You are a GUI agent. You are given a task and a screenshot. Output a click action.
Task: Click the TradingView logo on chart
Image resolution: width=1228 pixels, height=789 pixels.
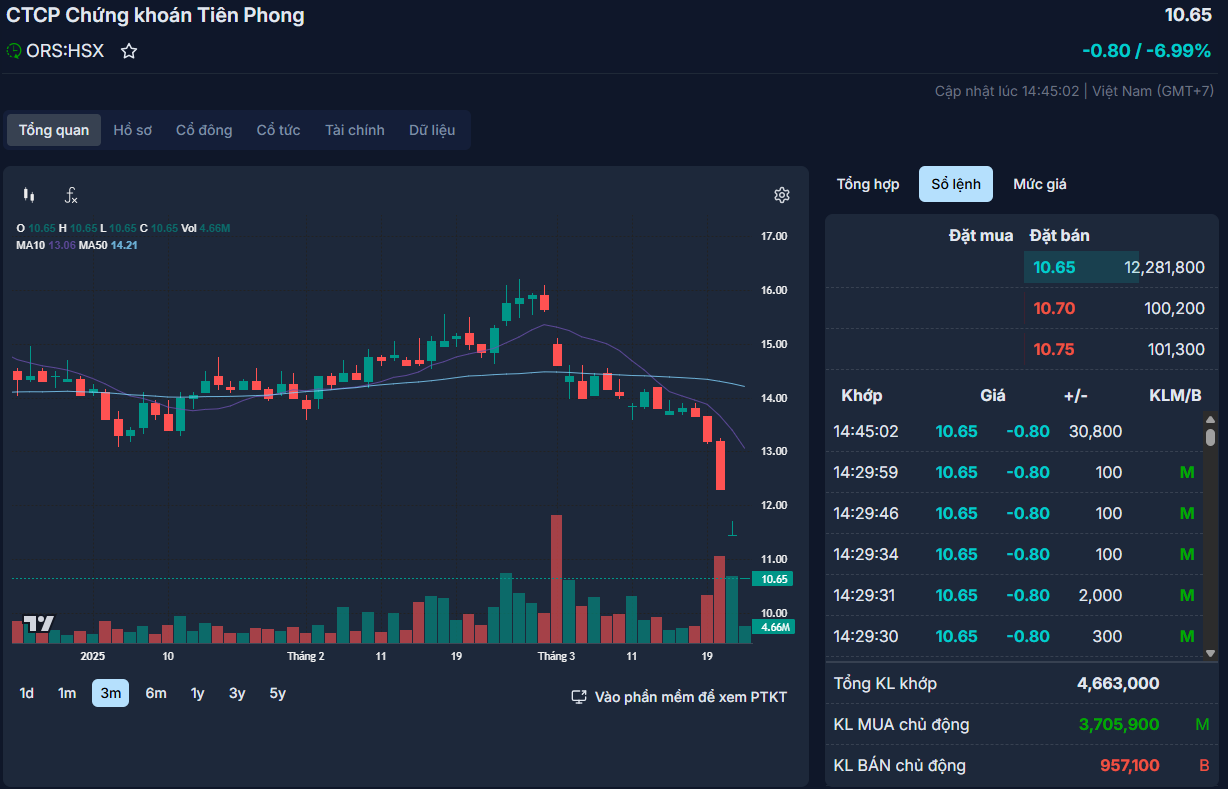39,623
